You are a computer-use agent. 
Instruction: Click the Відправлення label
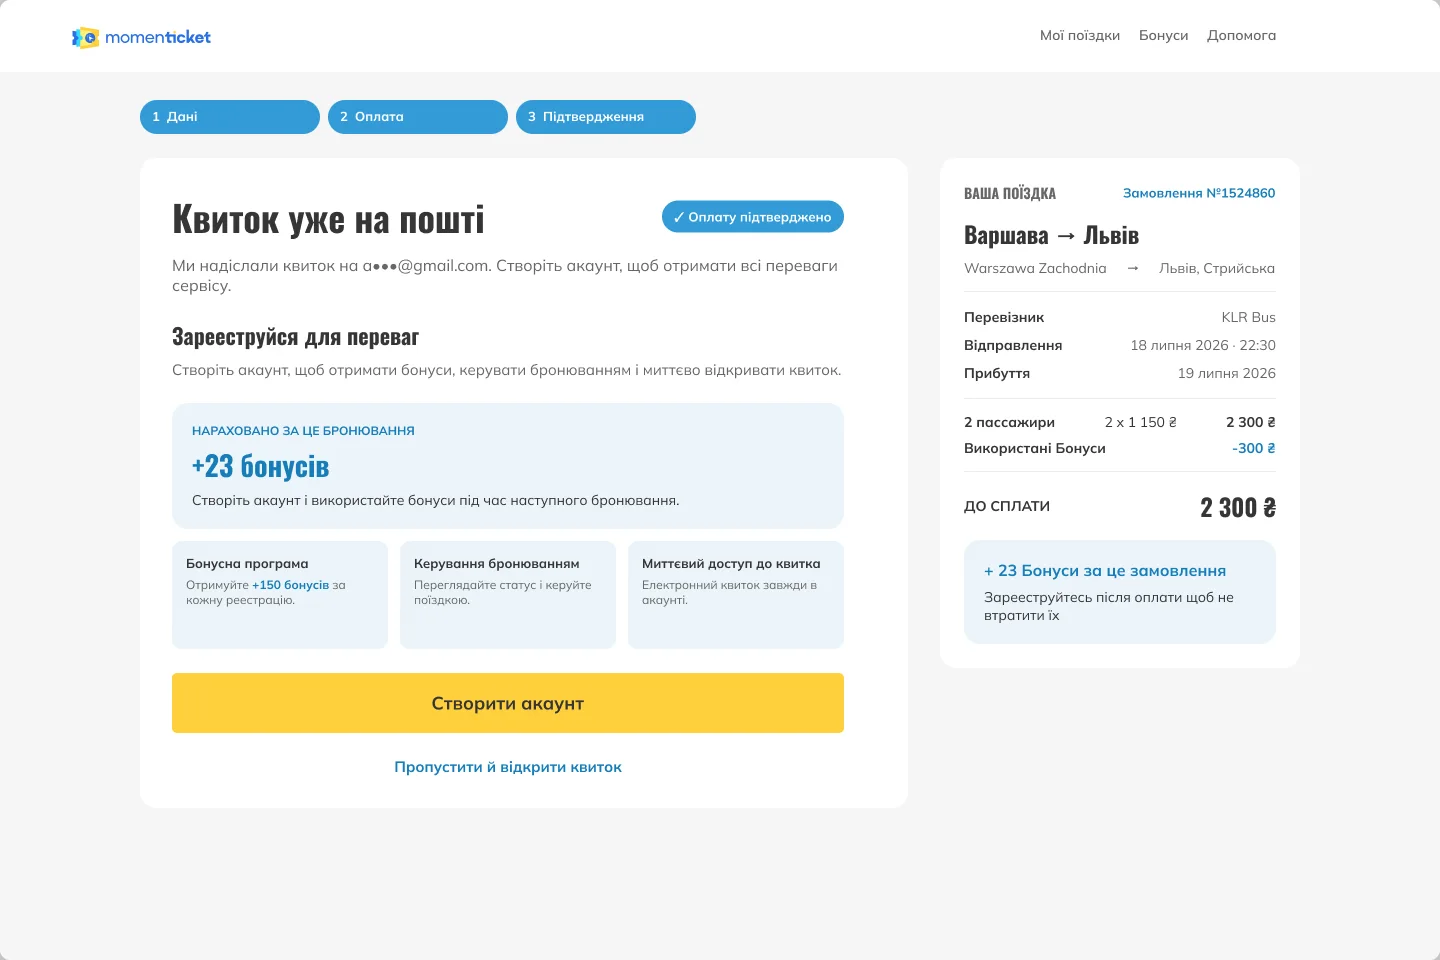[x=1013, y=345]
